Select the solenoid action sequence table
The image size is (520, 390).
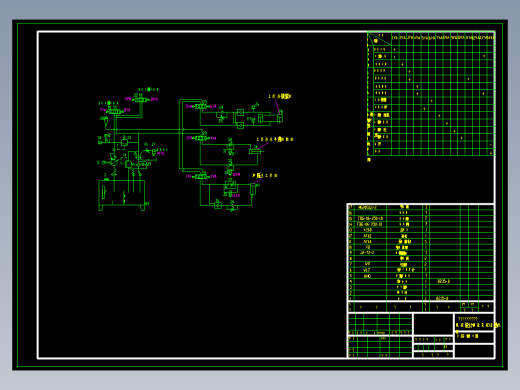pos(431,94)
